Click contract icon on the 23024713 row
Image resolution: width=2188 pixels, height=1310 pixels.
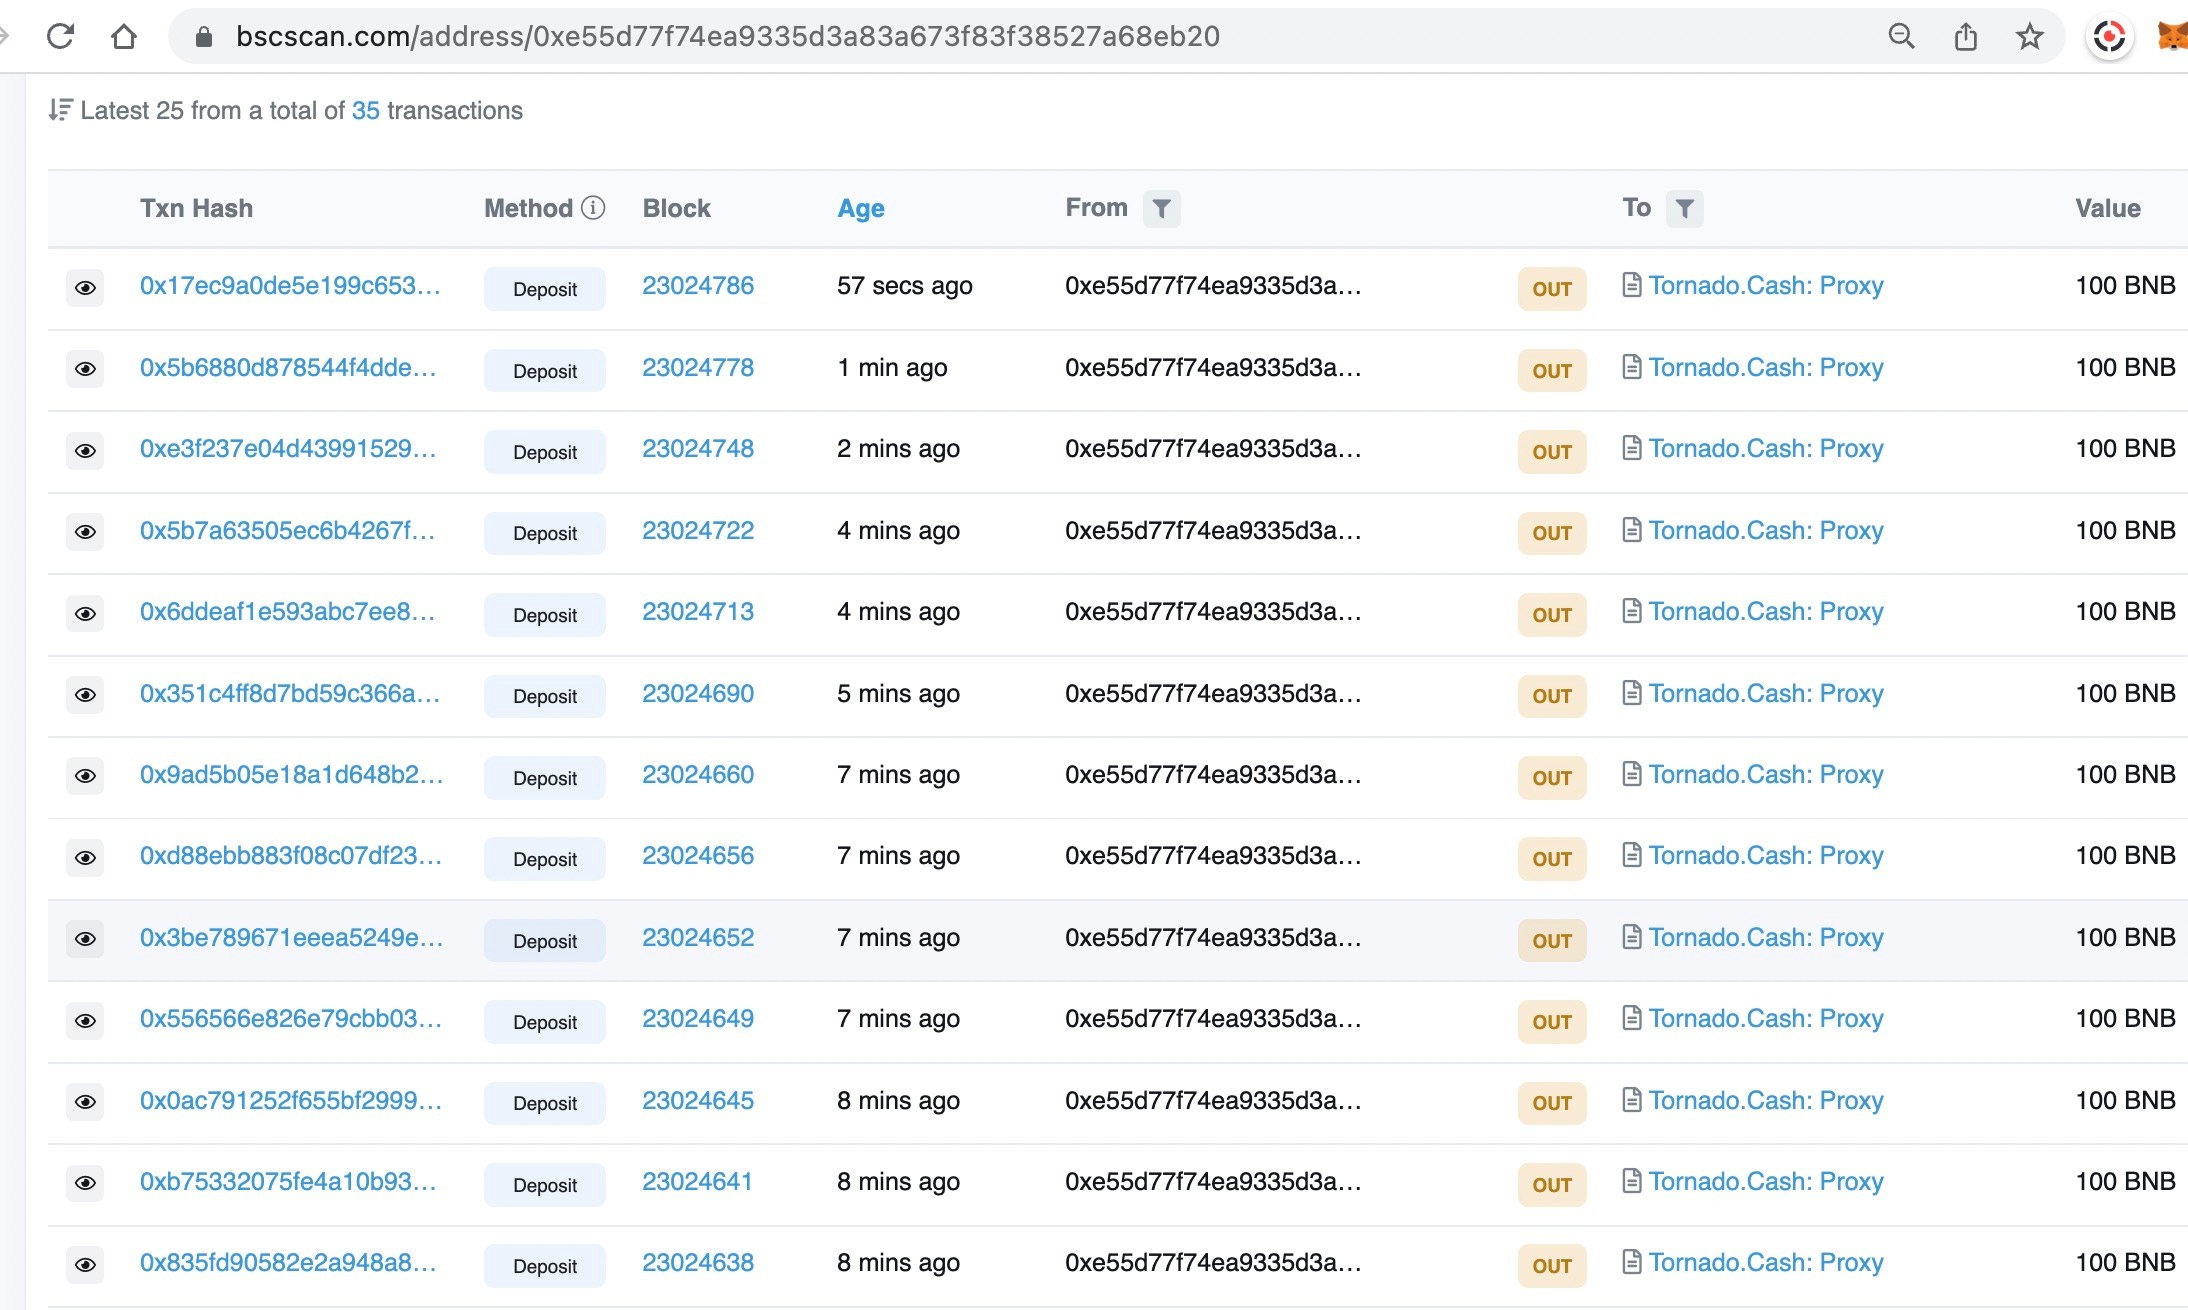[x=1631, y=611]
